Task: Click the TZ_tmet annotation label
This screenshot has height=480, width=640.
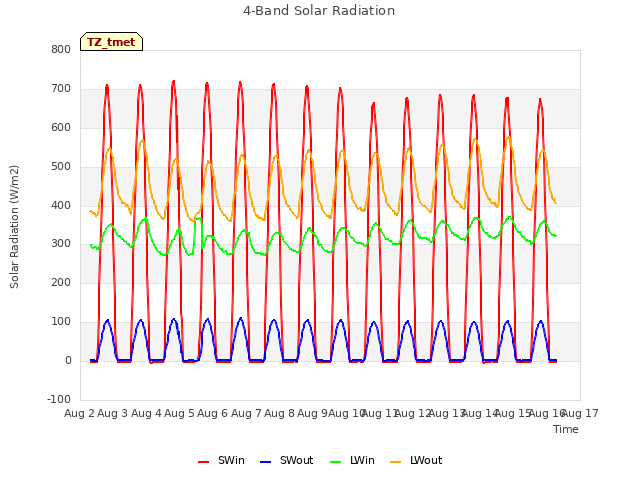Action: tap(111, 42)
